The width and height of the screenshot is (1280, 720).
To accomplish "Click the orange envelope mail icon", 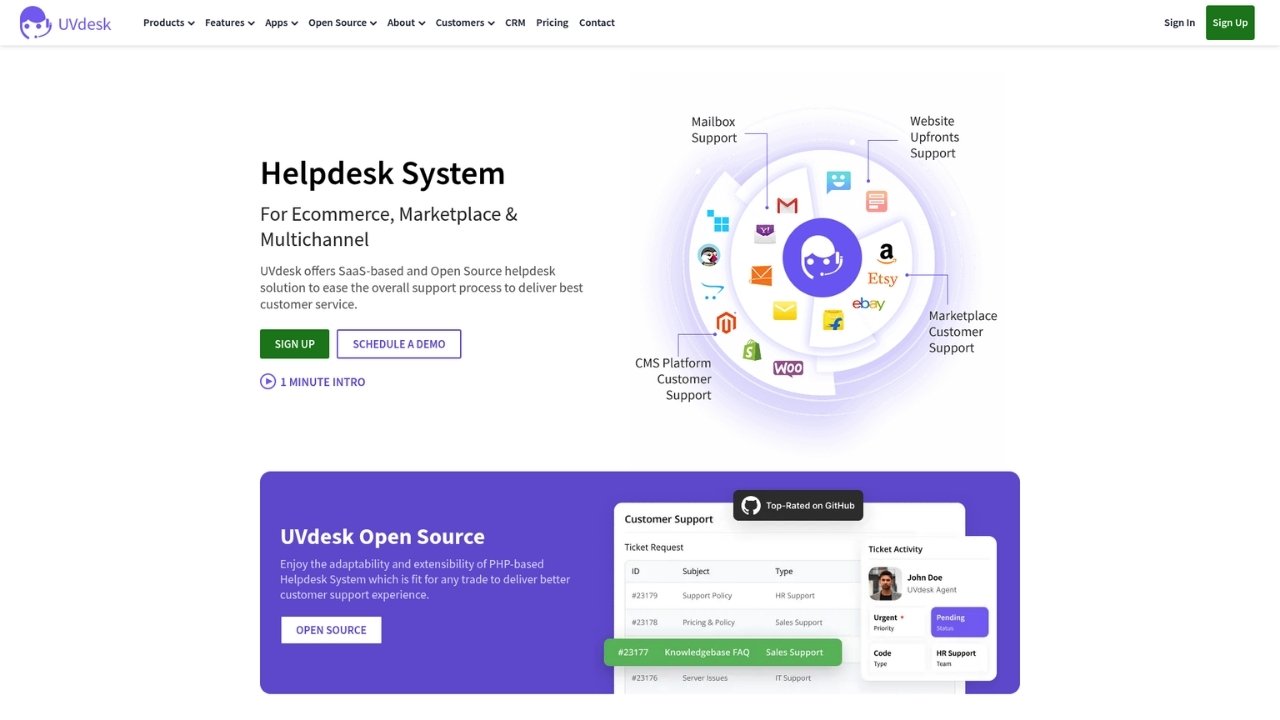I will (x=761, y=276).
